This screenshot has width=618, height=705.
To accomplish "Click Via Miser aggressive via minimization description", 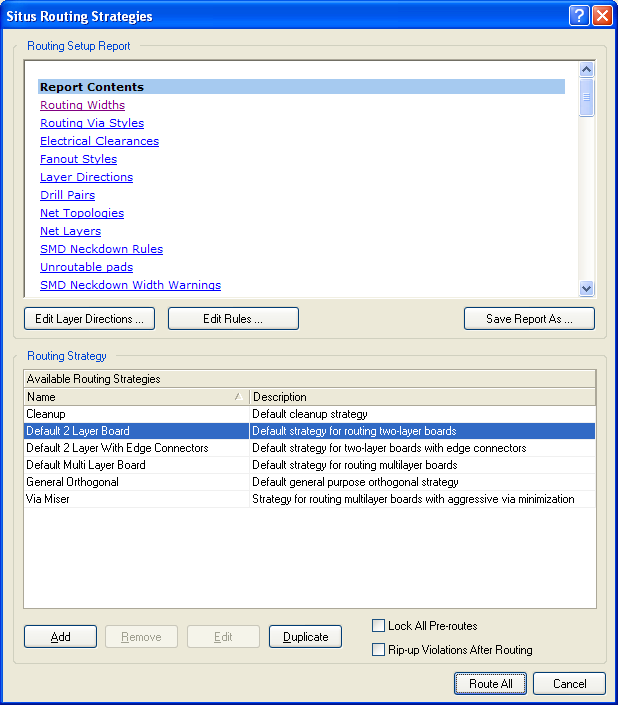I will tap(422, 499).
